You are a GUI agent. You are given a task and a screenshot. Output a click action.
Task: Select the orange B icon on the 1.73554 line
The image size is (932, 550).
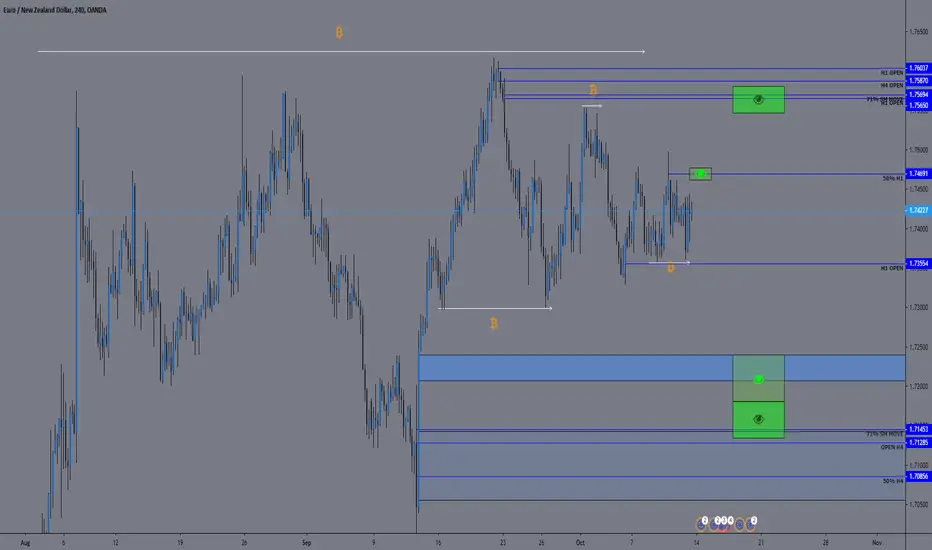tap(670, 268)
